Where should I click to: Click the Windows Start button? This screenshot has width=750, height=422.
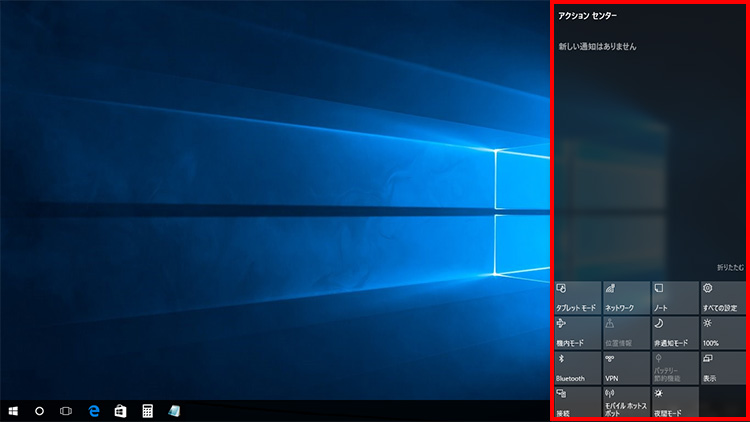pyautogui.click(x=14, y=410)
